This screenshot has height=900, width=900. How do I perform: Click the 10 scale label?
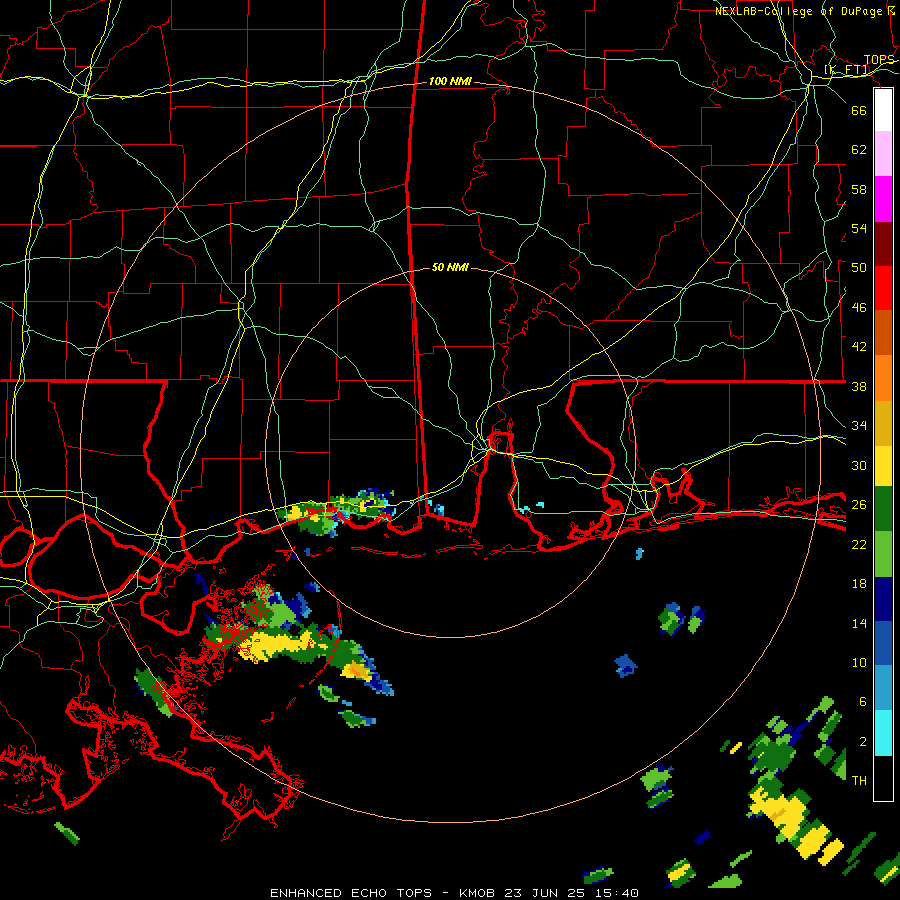[x=859, y=663]
